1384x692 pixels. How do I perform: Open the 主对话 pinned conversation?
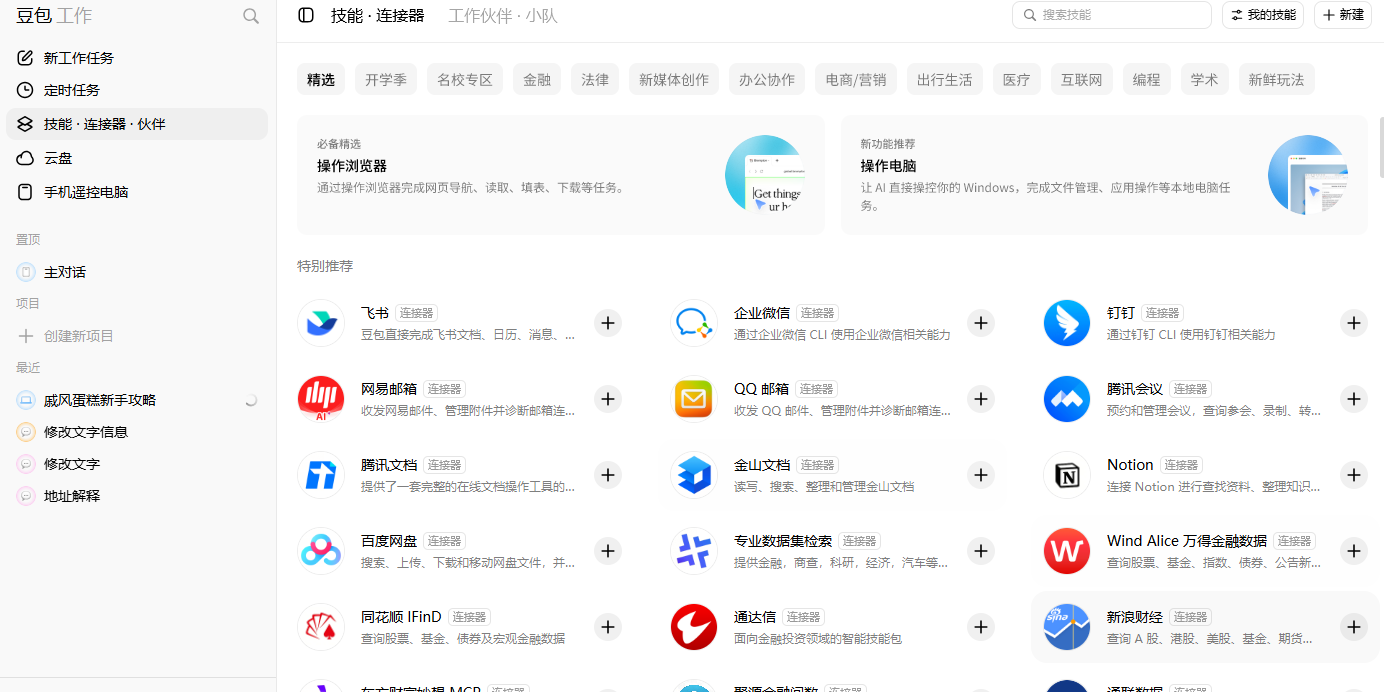pos(137,272)
